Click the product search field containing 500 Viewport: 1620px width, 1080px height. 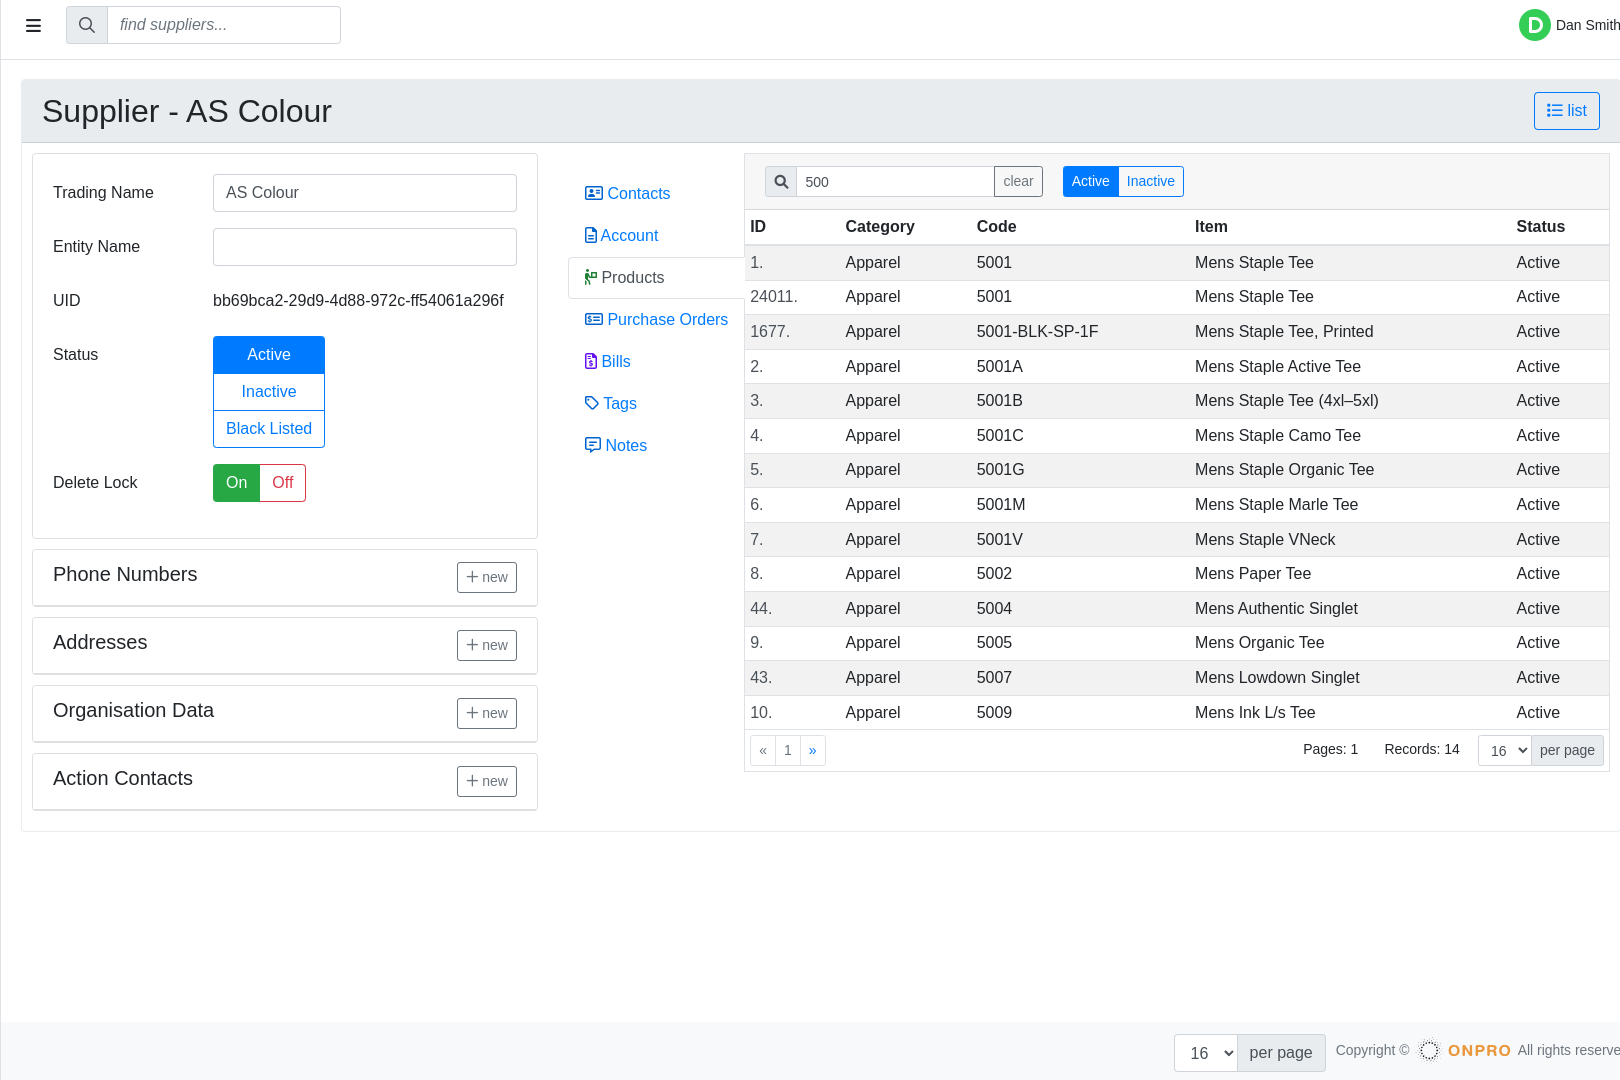click(x=895, y=182)
